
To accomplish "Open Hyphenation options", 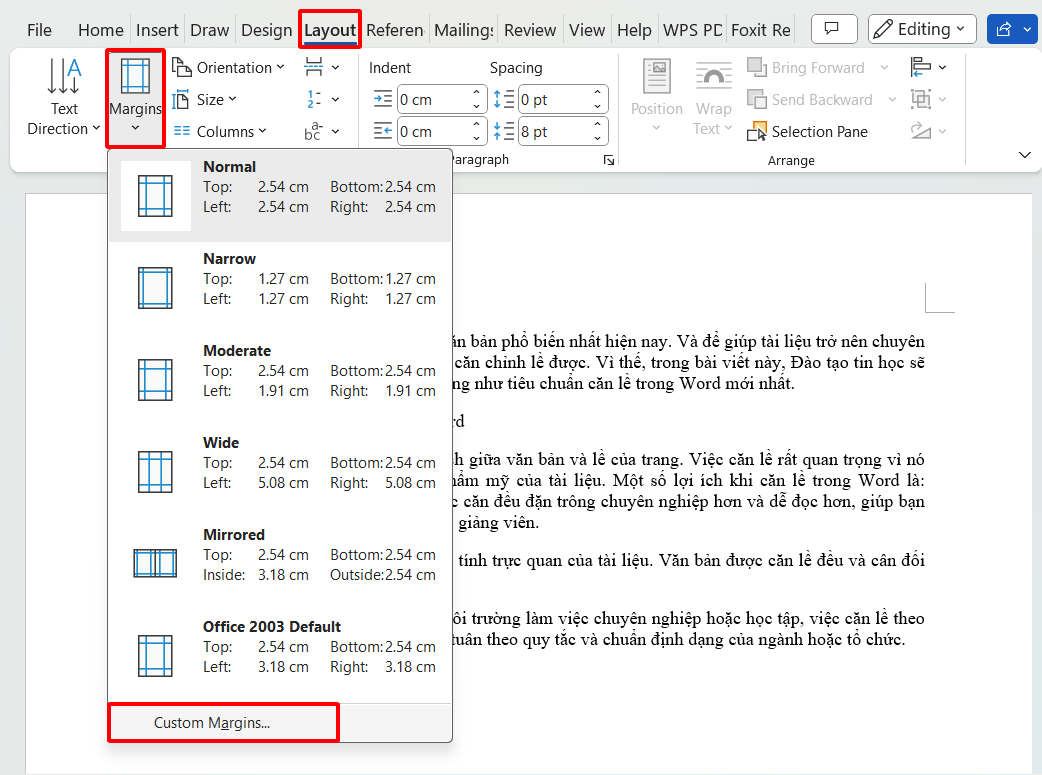I will point(322,132).
